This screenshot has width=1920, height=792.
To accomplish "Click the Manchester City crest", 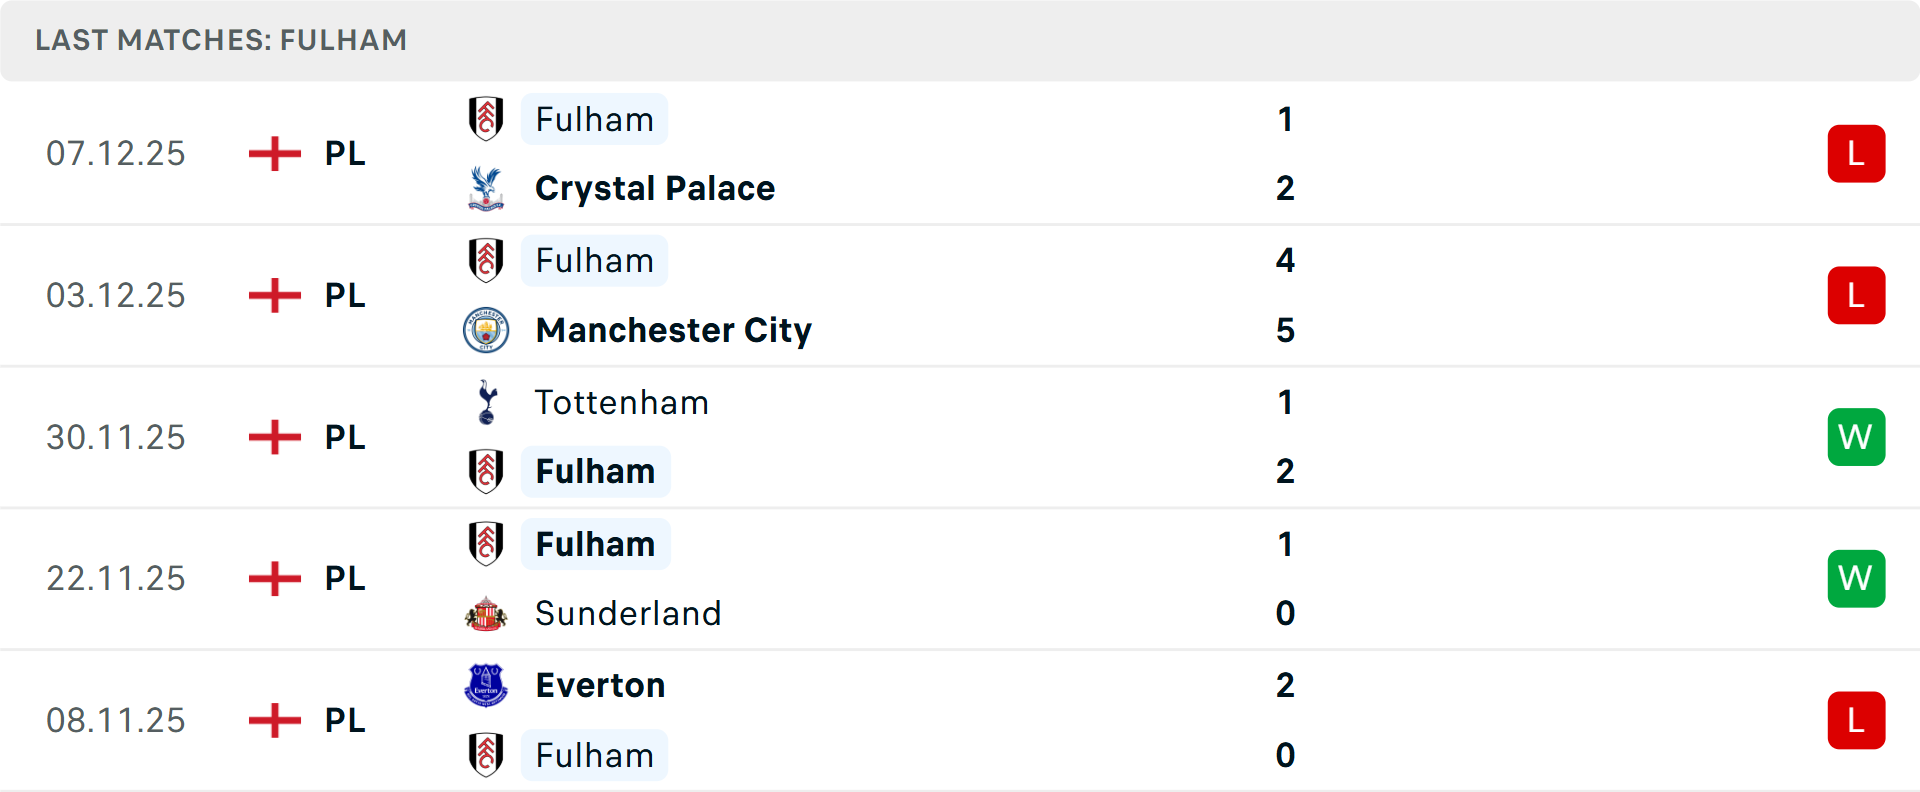I will coord(487,330).
